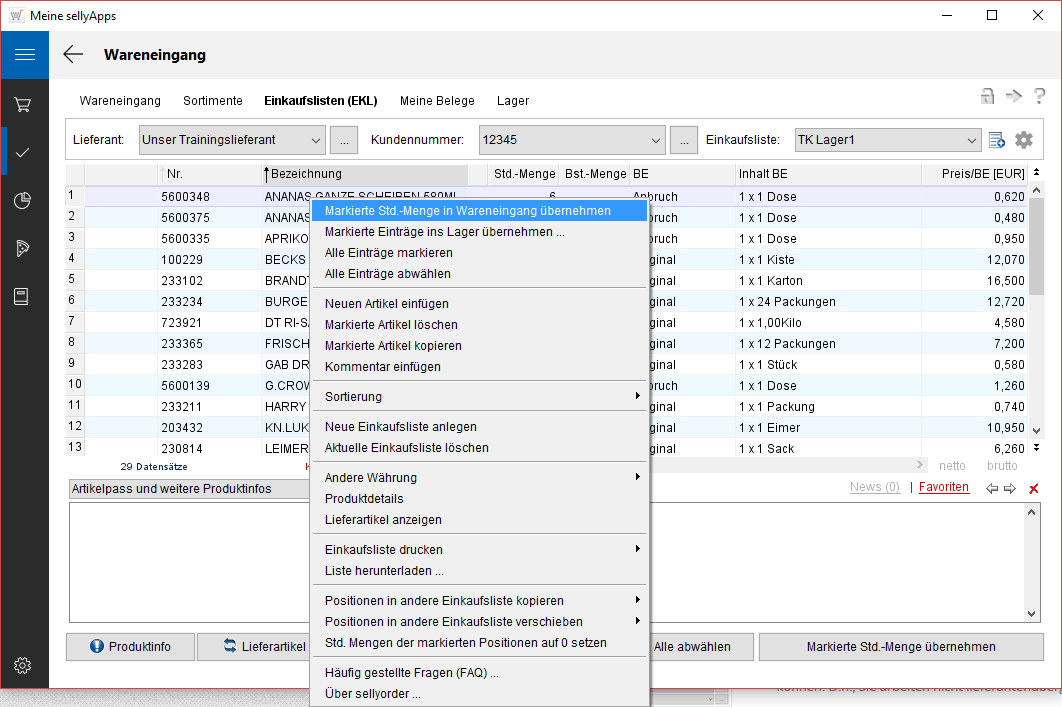Toggle the netto price display
The width and height of the screenshot is (1062, 707).
pyautogui.click(x=953, y=466)
